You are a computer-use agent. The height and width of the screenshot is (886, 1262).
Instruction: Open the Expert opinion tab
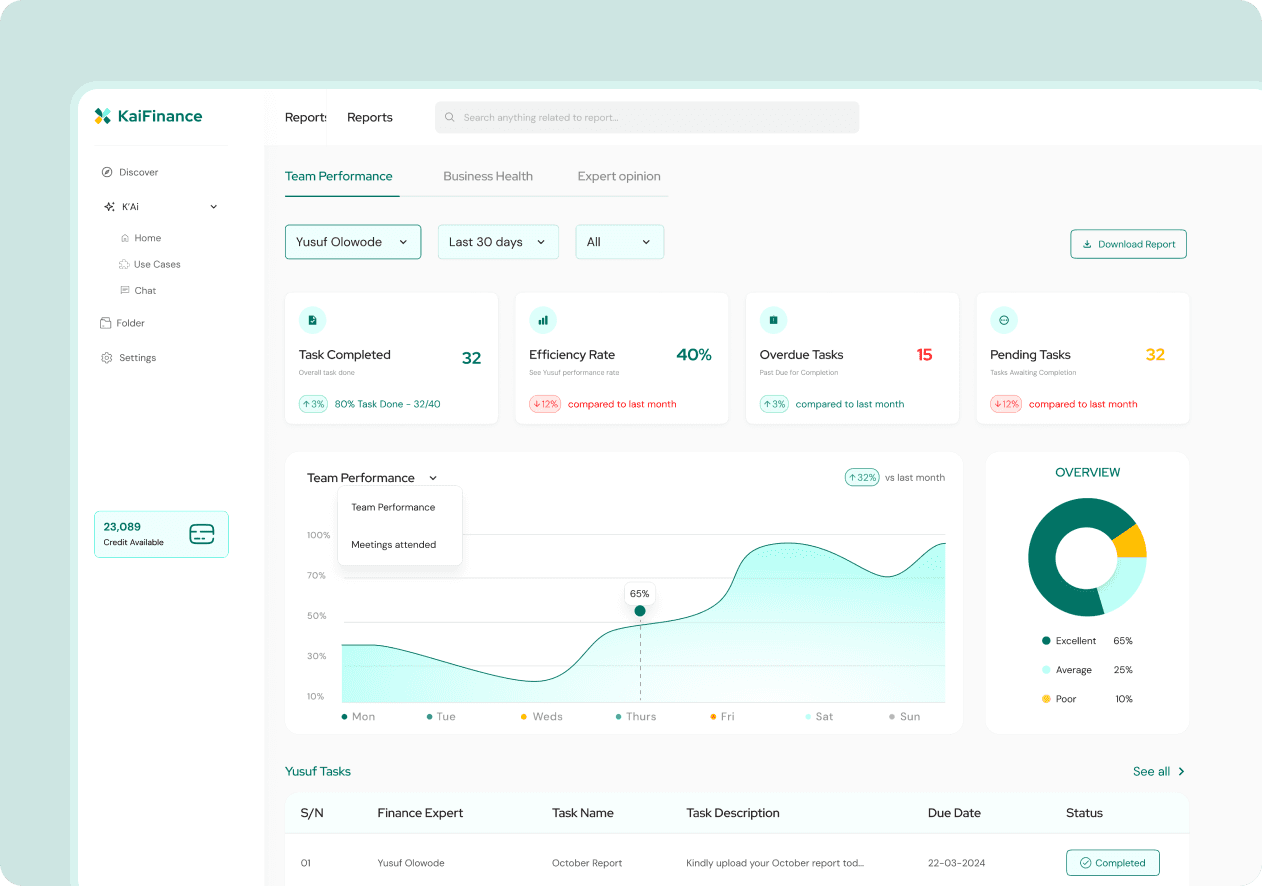[x=619, y=176]
